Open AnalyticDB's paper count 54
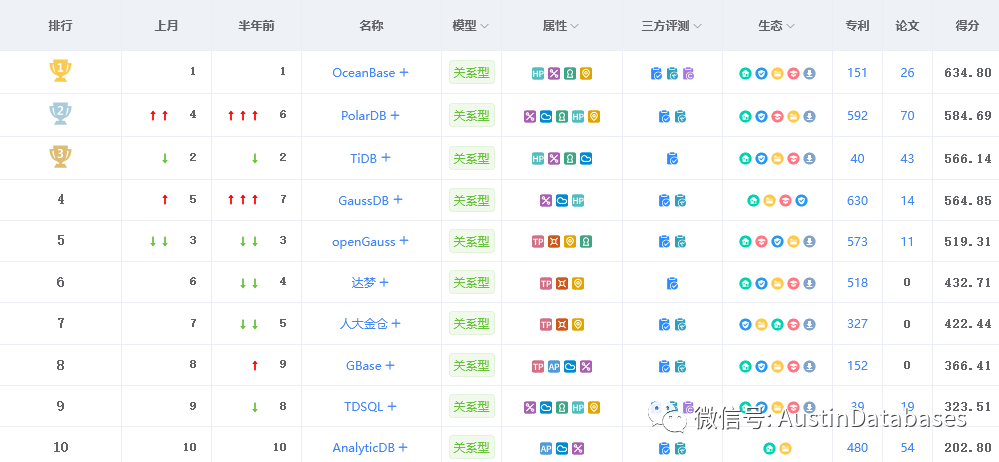The image size is (999, 462). coord(907,448)
